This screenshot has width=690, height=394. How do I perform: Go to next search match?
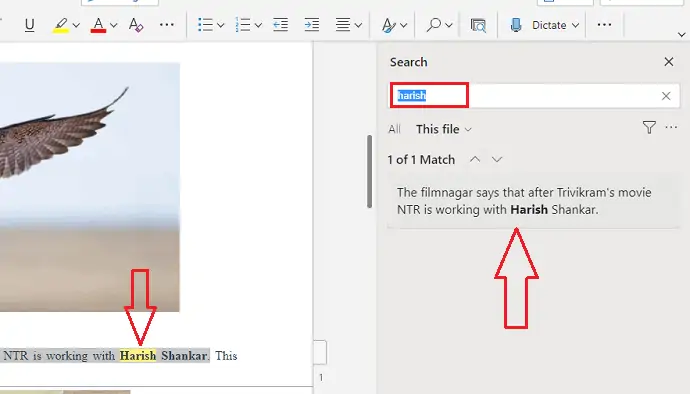tap(497, 159)
